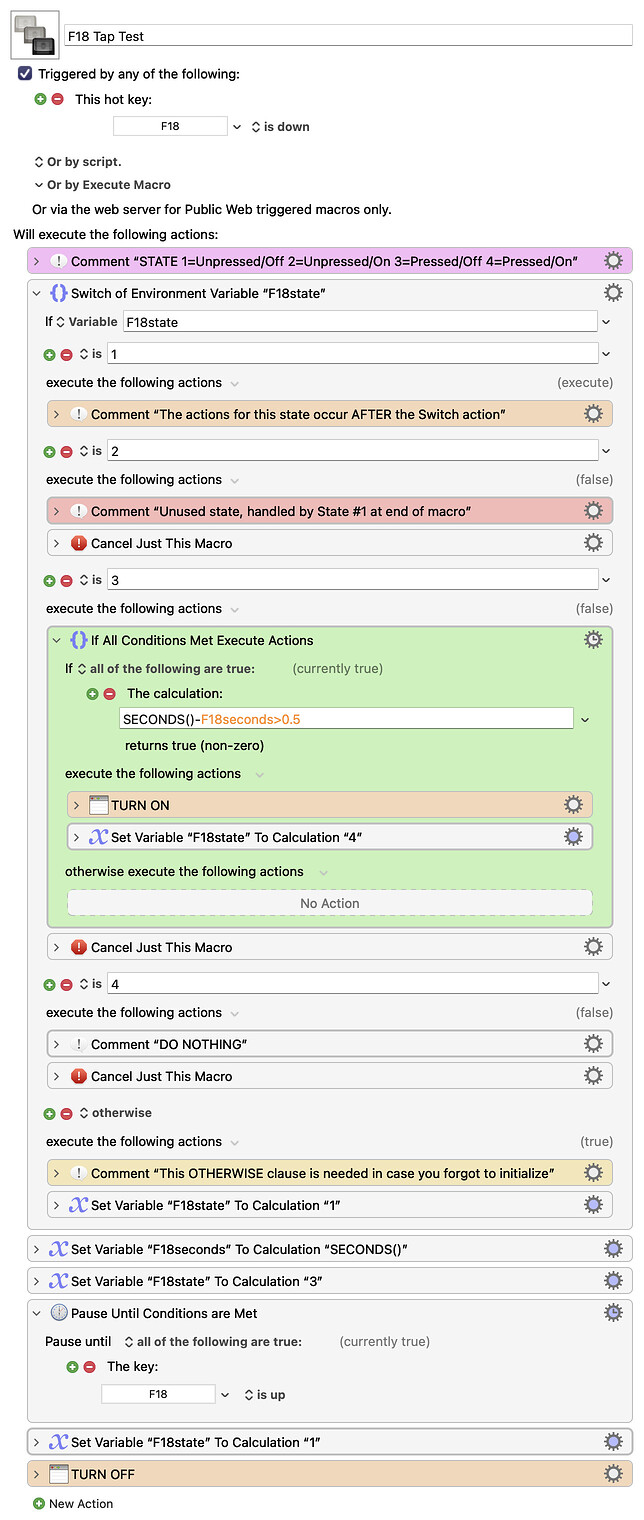Change the 'is down' hot key state selector
This screenshot has width=644, height=1520.
279,127
